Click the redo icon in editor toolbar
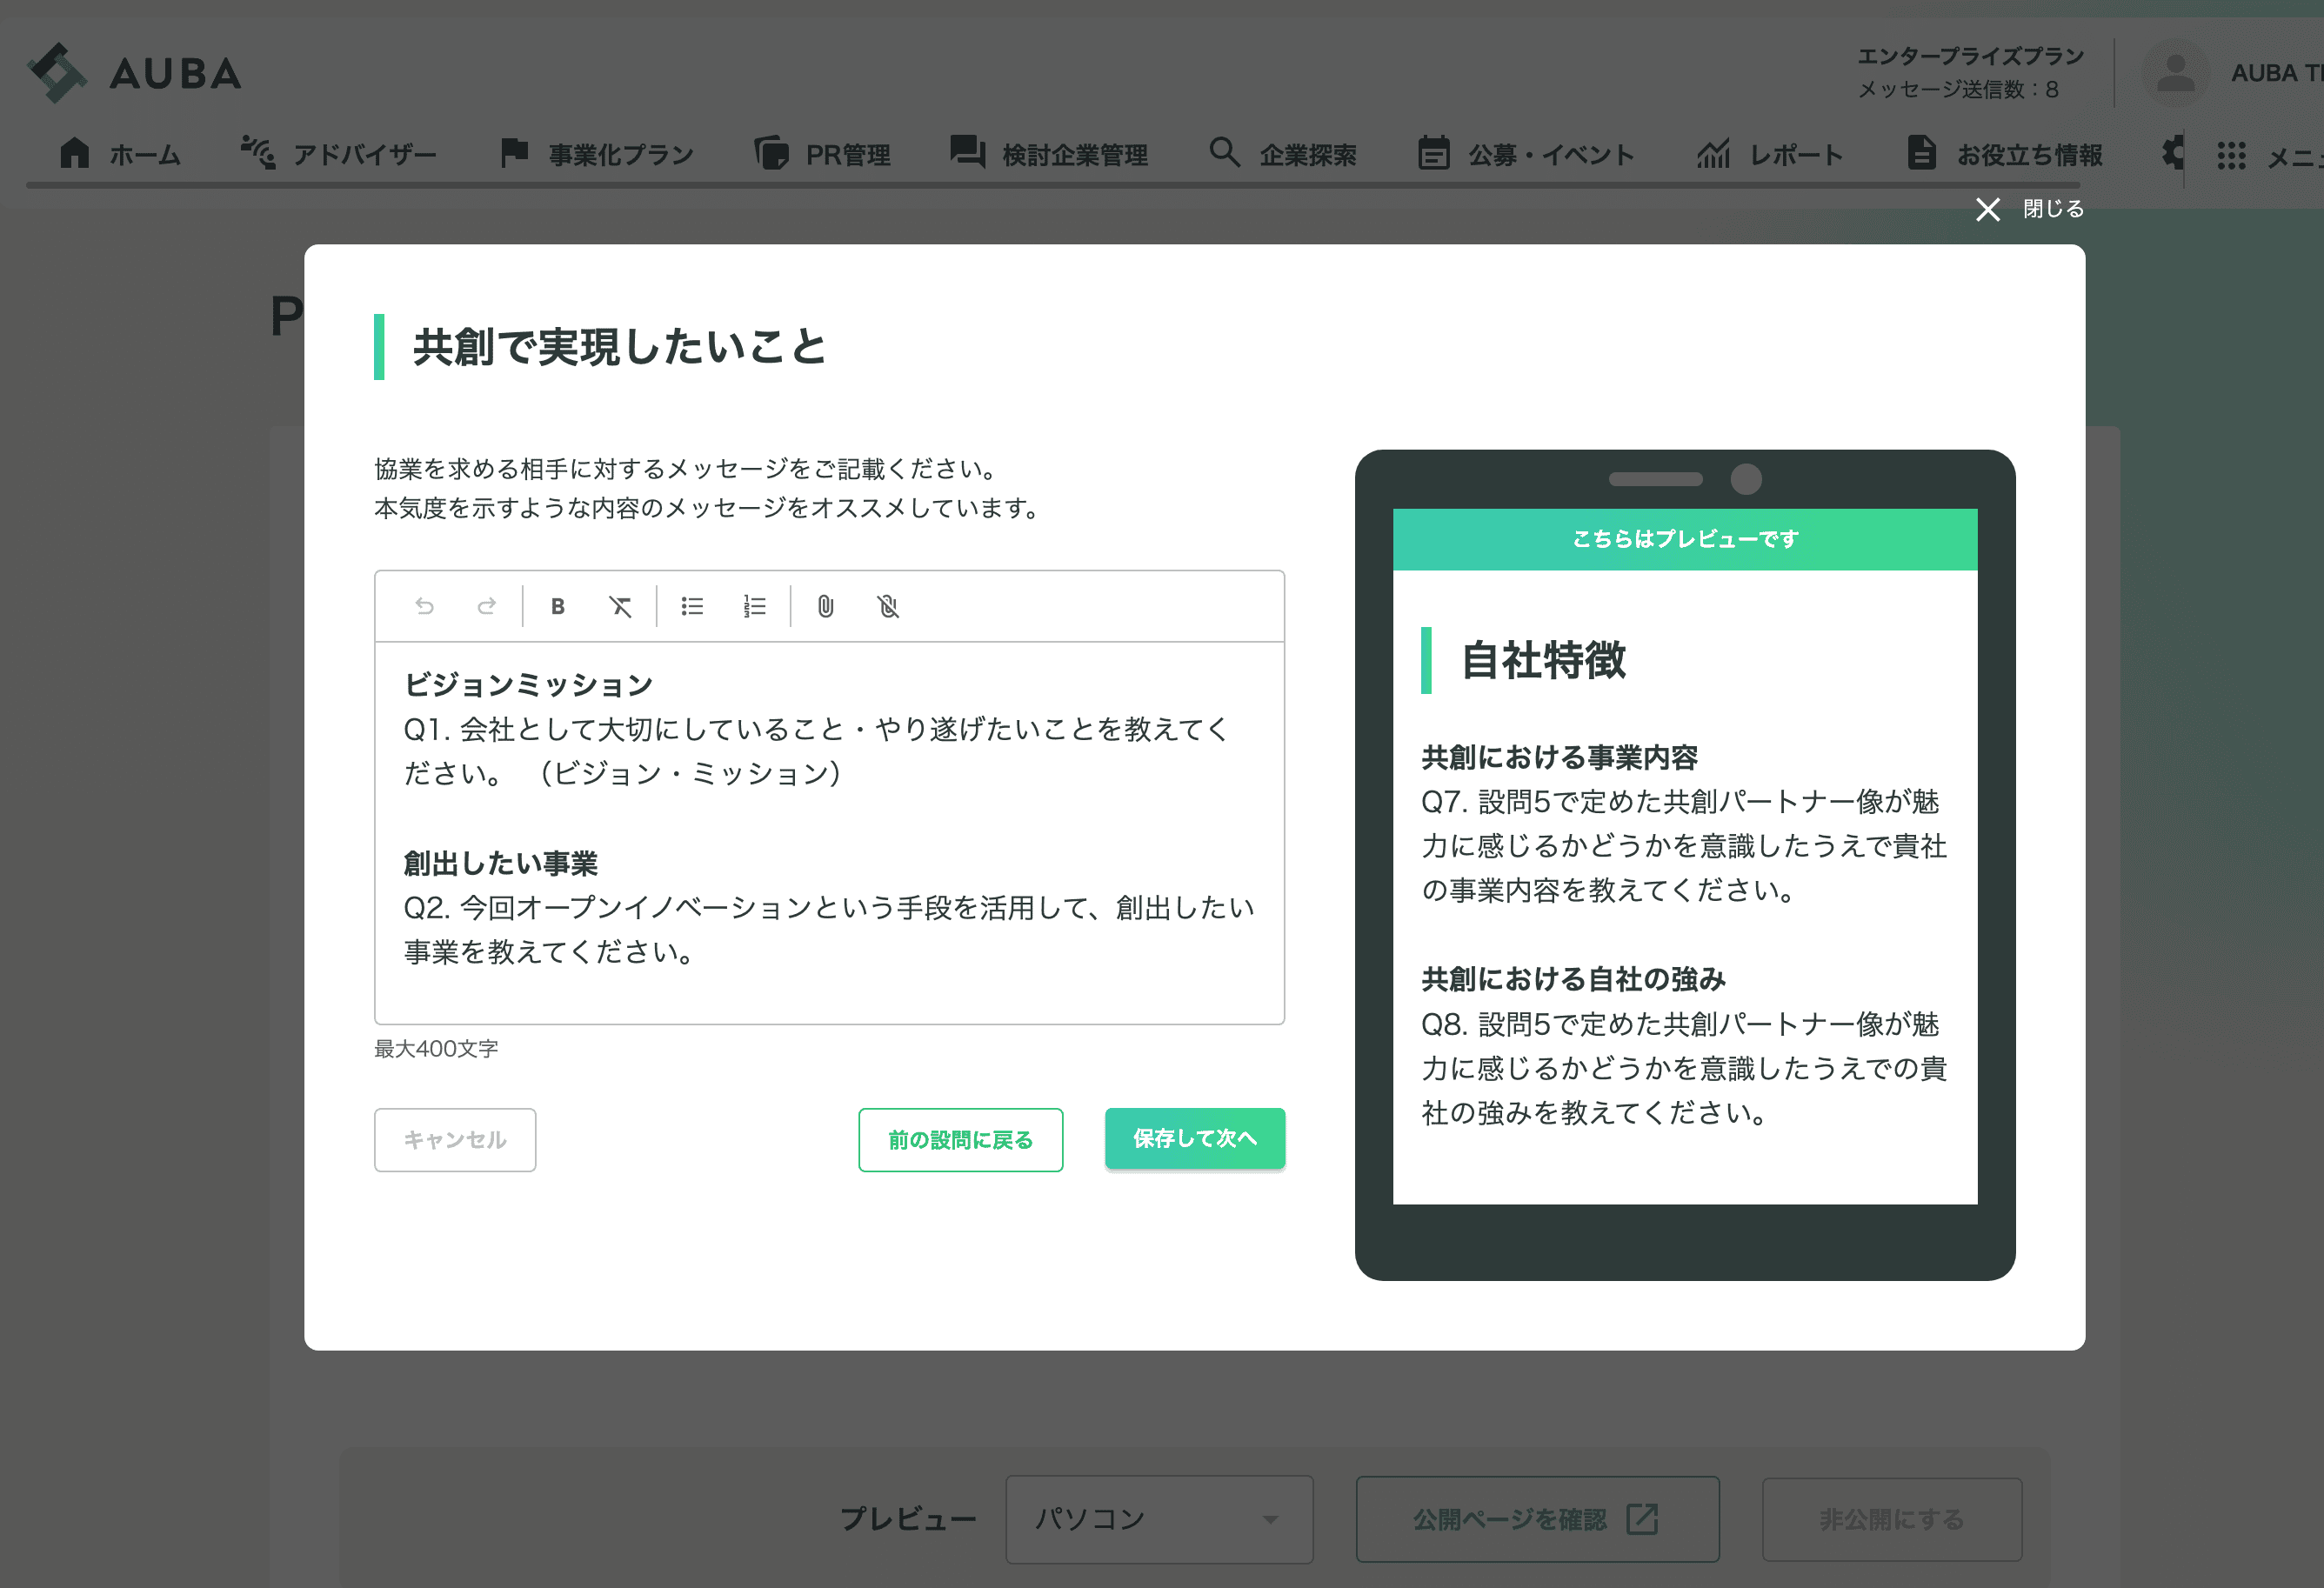2324x1588 pixels. coord(487,606)
